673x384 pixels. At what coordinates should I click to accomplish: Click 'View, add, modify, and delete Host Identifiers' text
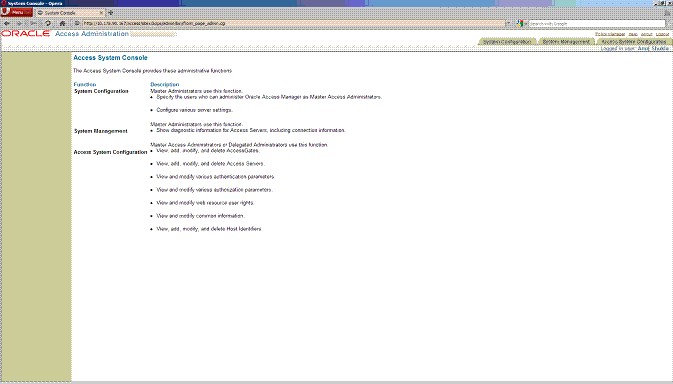[x=209, y=229]
